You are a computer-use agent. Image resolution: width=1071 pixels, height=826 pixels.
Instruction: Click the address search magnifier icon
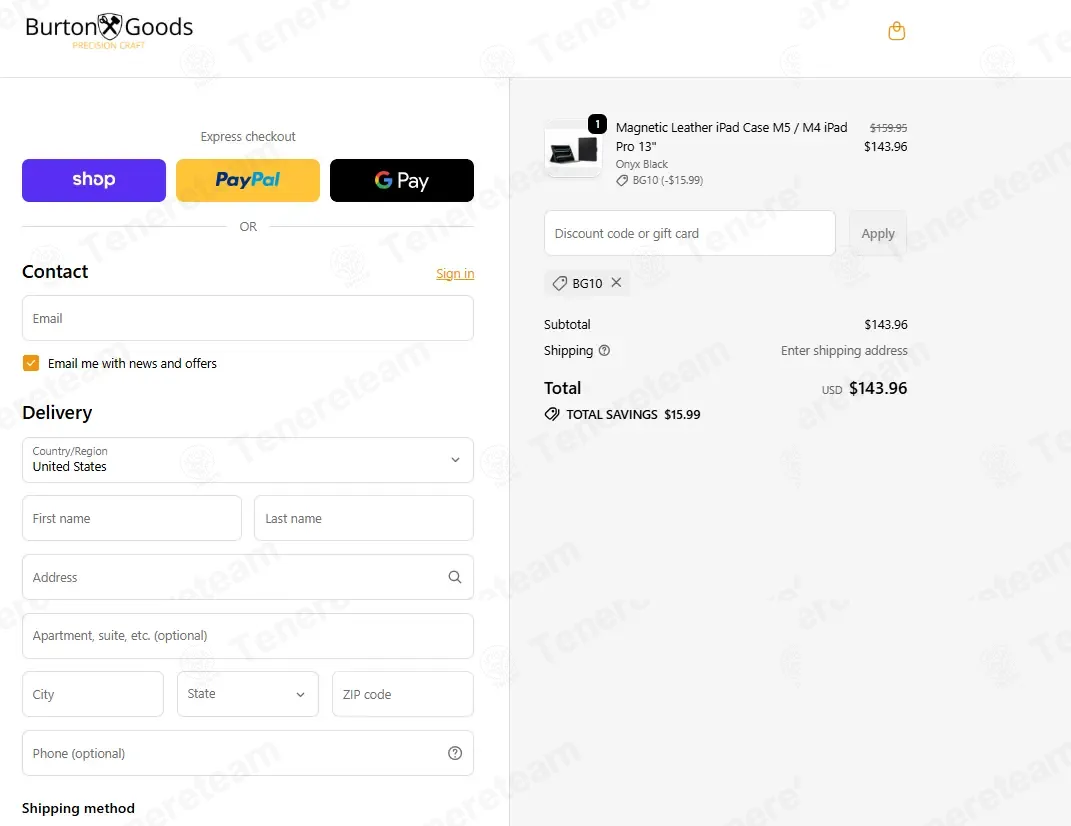coord(455,577)
